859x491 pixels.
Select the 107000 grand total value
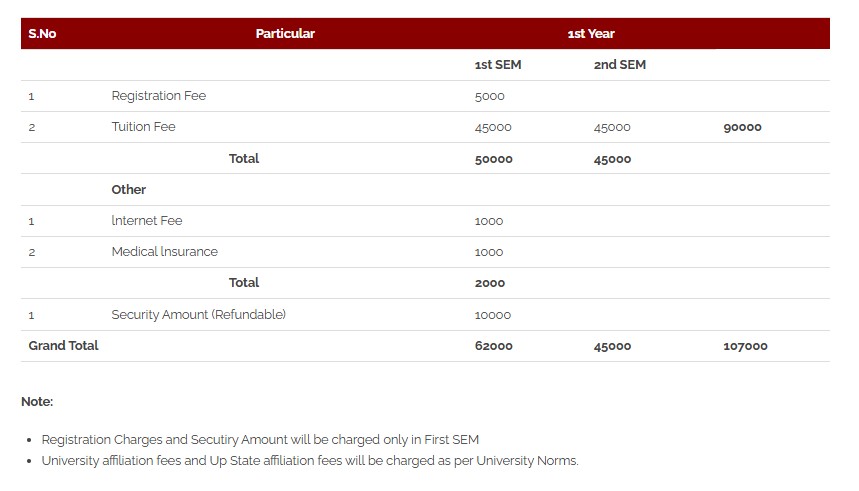[745, 346]
